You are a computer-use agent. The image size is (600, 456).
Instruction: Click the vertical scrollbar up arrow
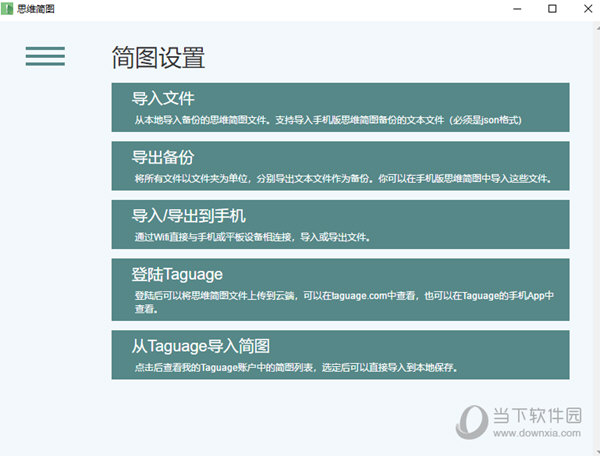click(598, 28)
